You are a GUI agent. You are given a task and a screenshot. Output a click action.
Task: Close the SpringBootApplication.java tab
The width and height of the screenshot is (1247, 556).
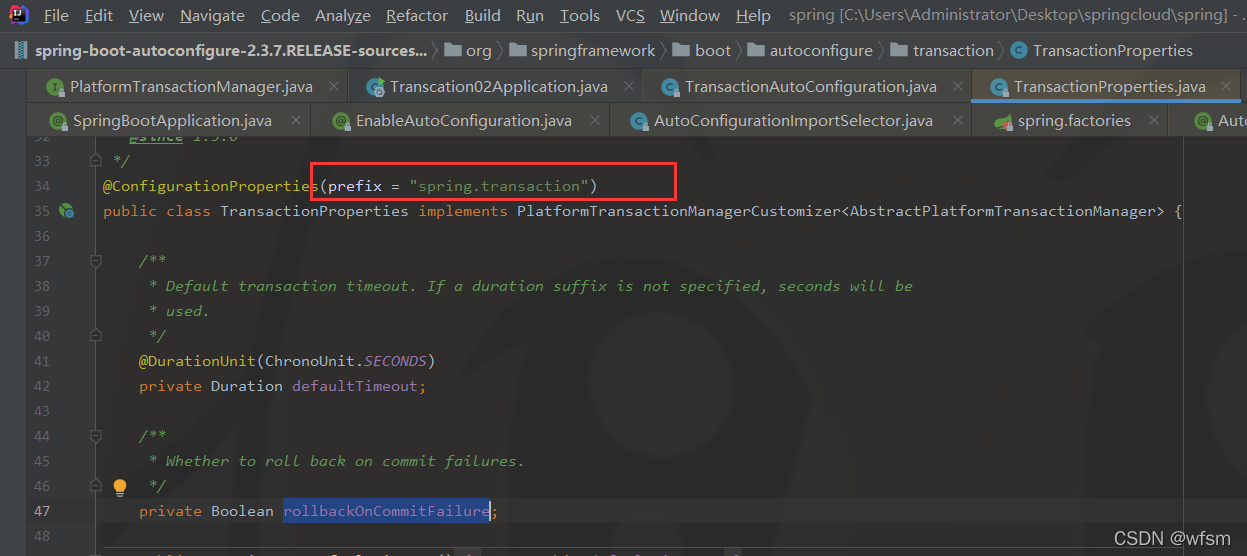(x=294, y=121)
